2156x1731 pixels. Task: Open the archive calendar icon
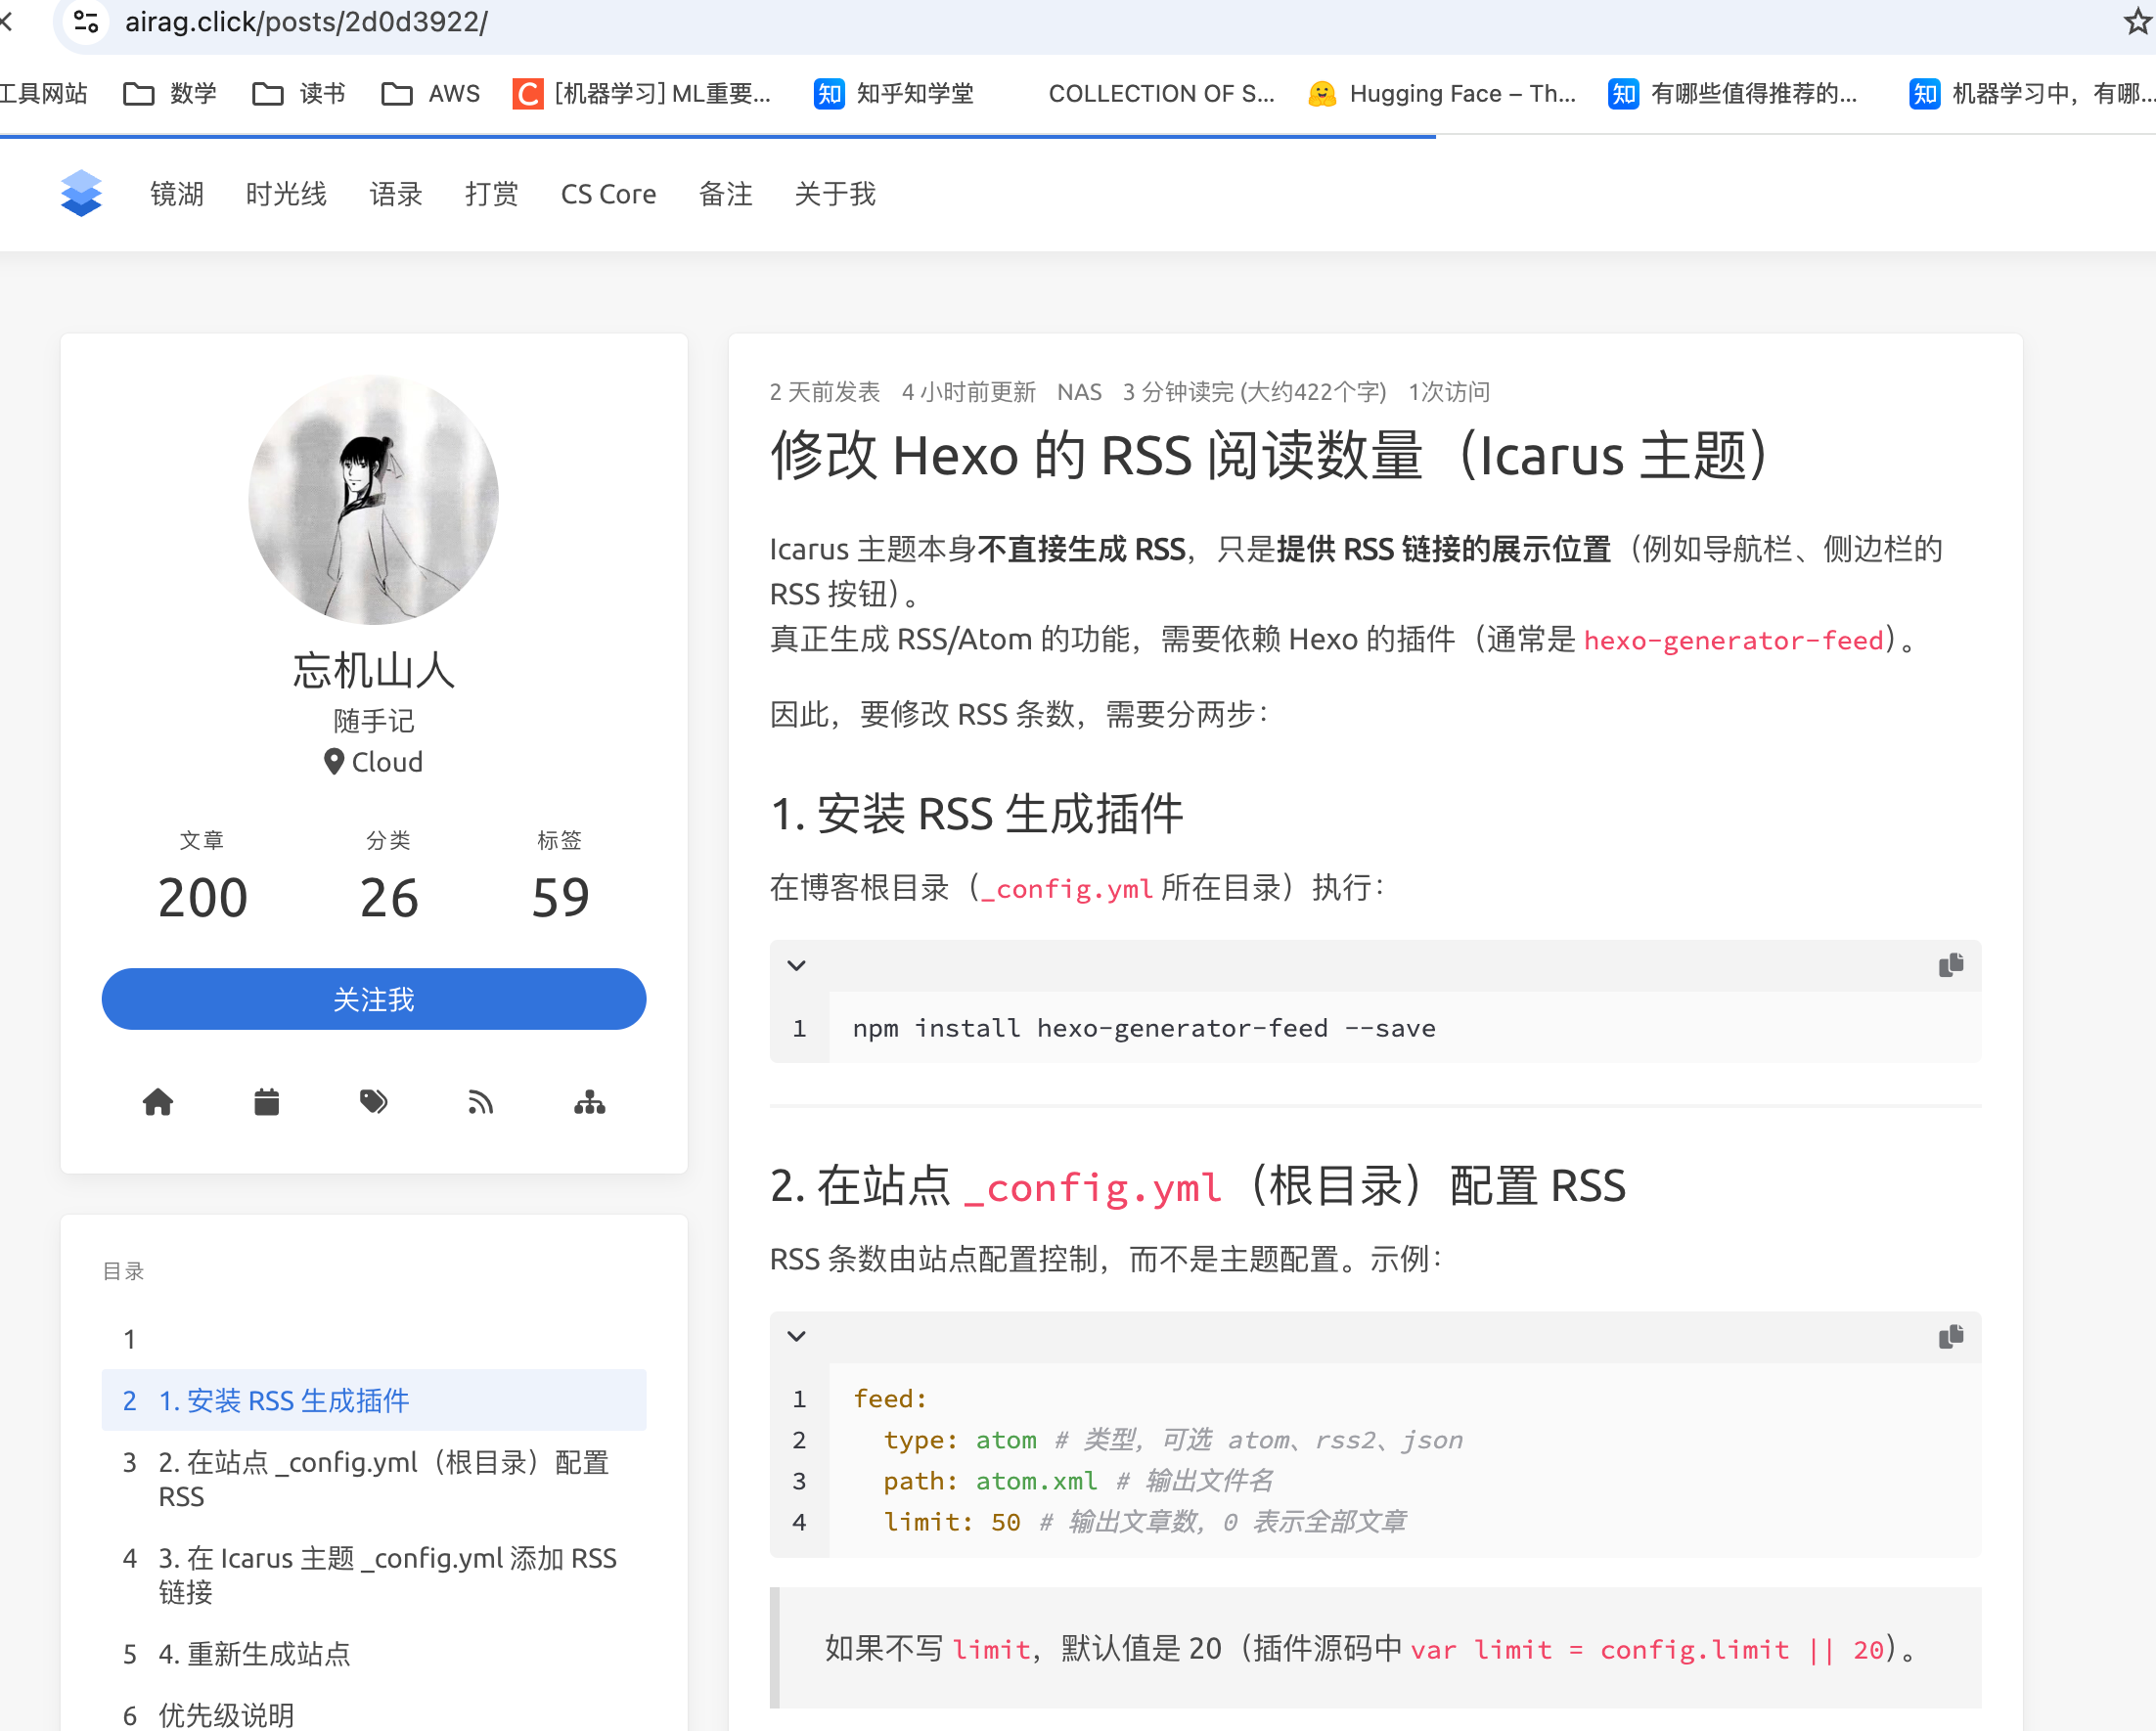pos(266,1102)
